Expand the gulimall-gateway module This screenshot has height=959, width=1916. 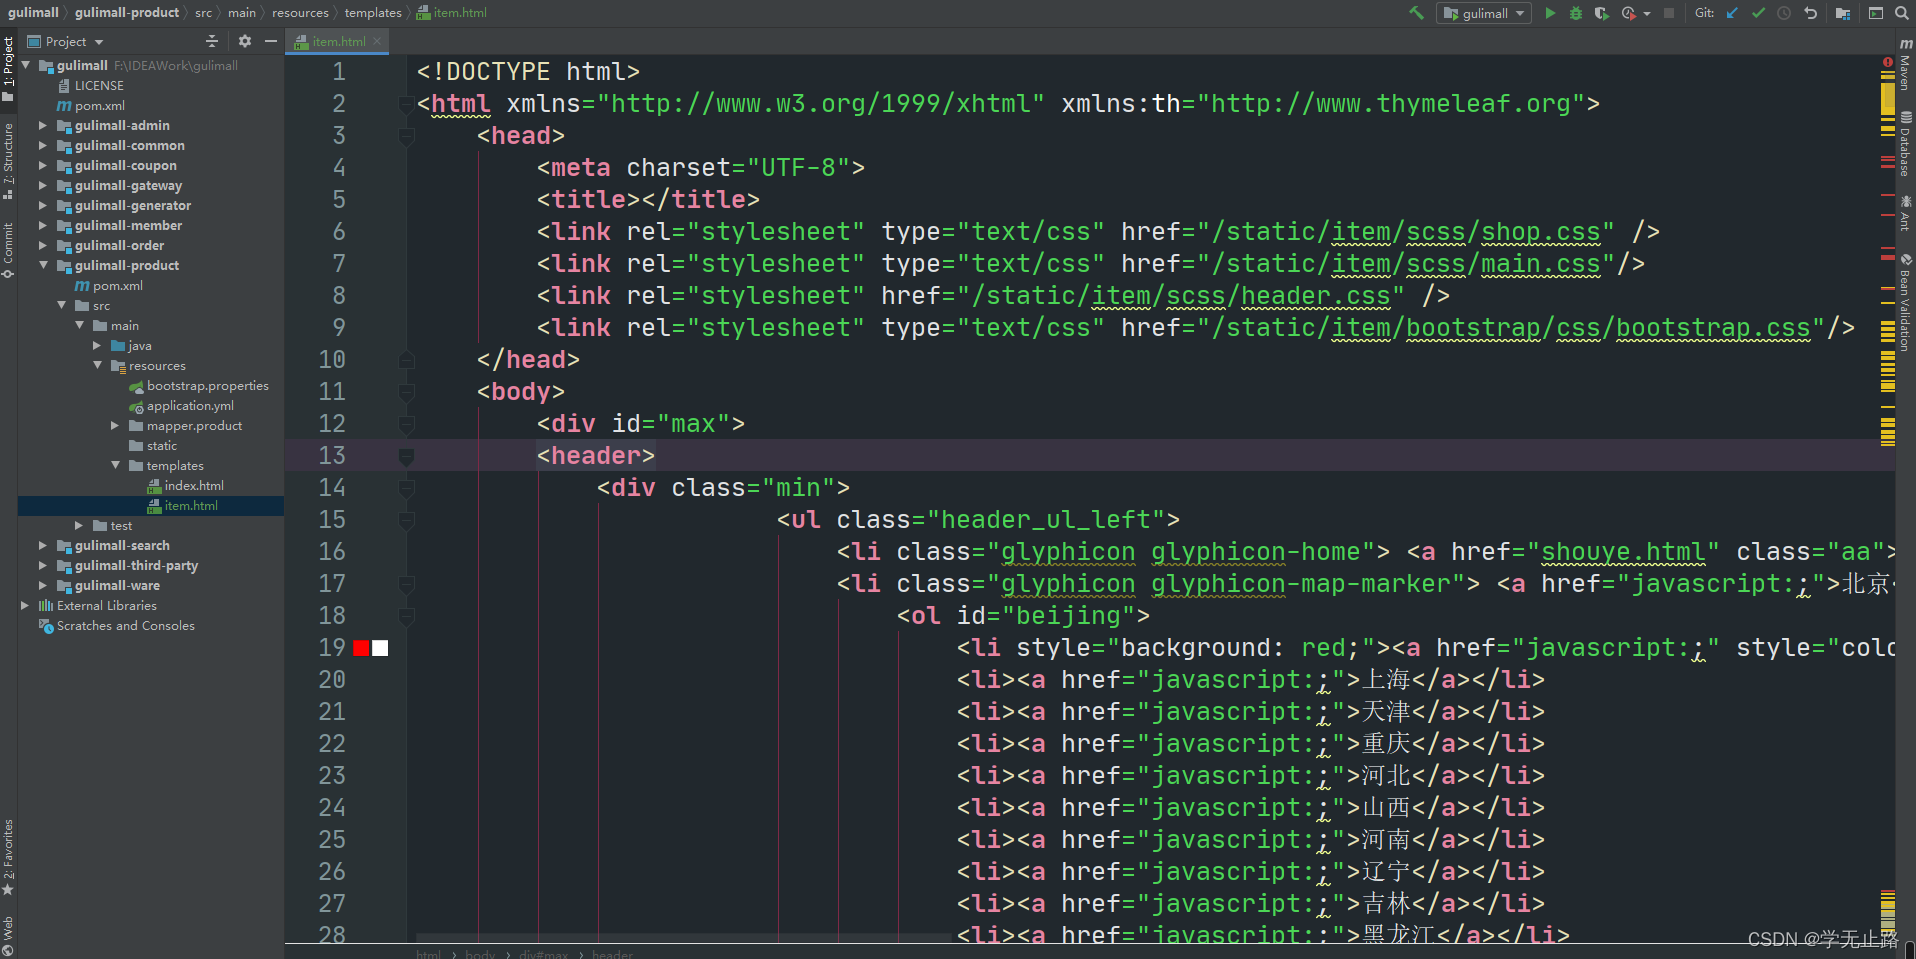[x=43, y=186]
